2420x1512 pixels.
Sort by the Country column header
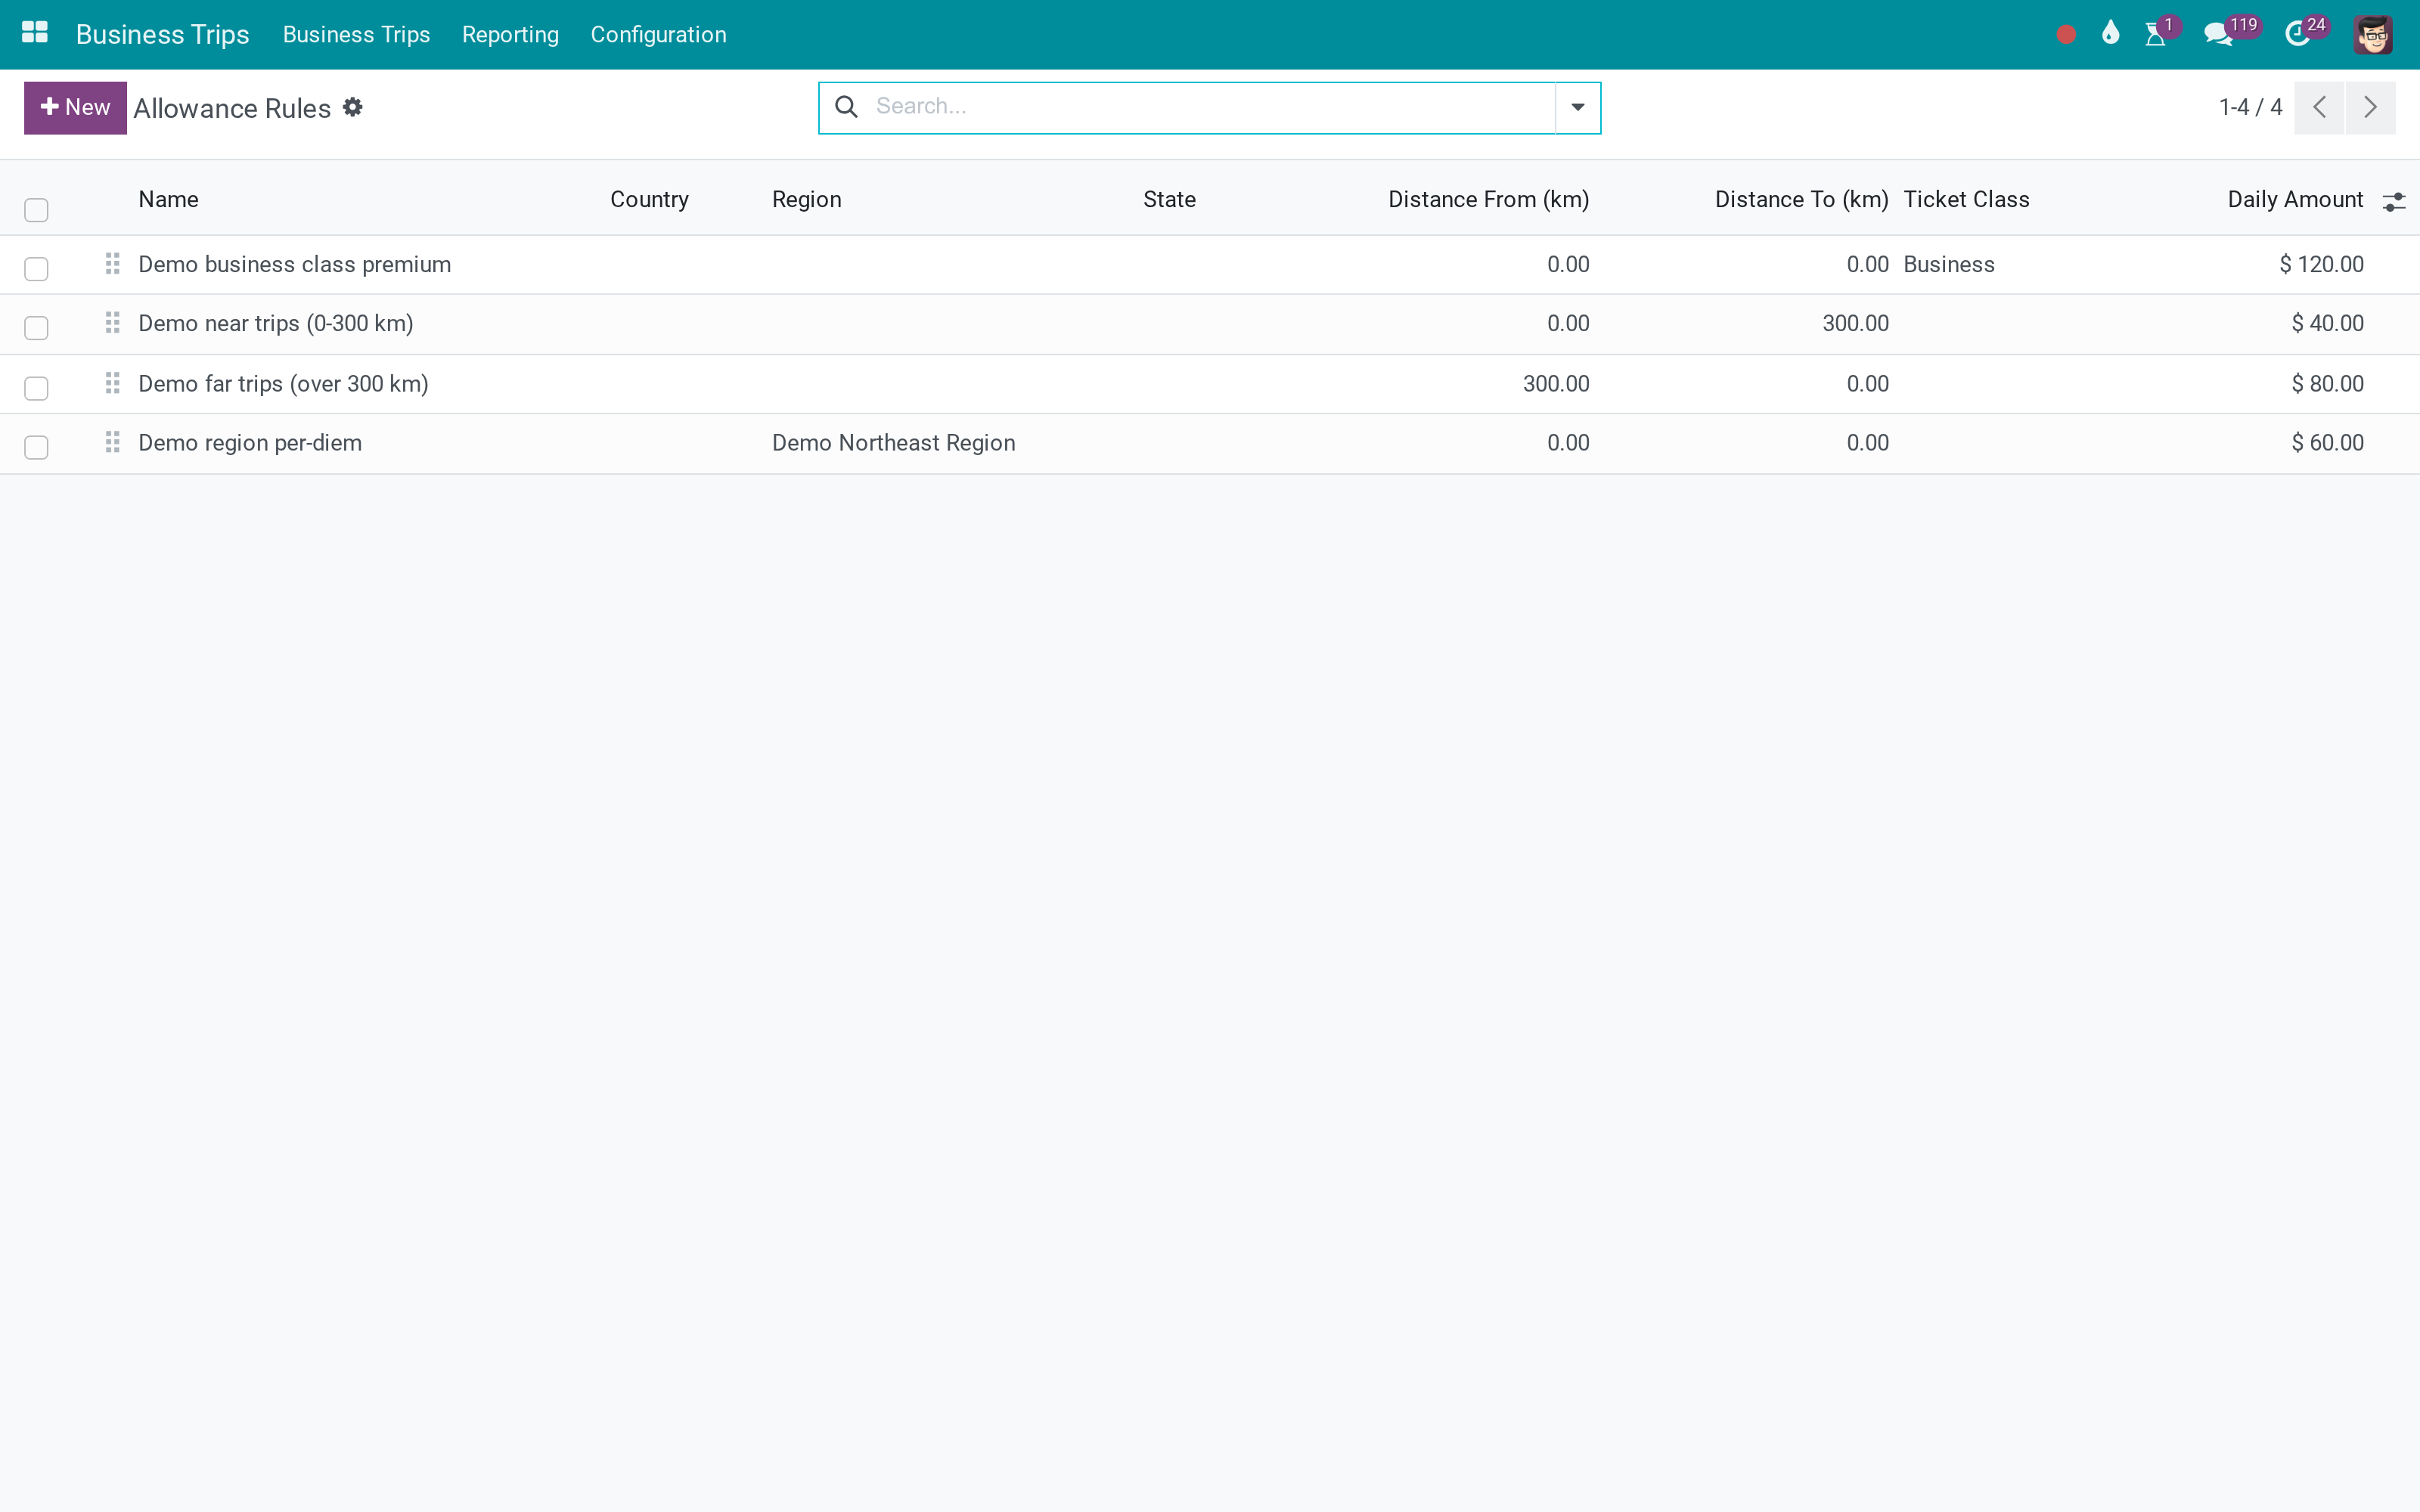[x=649, y=199]
